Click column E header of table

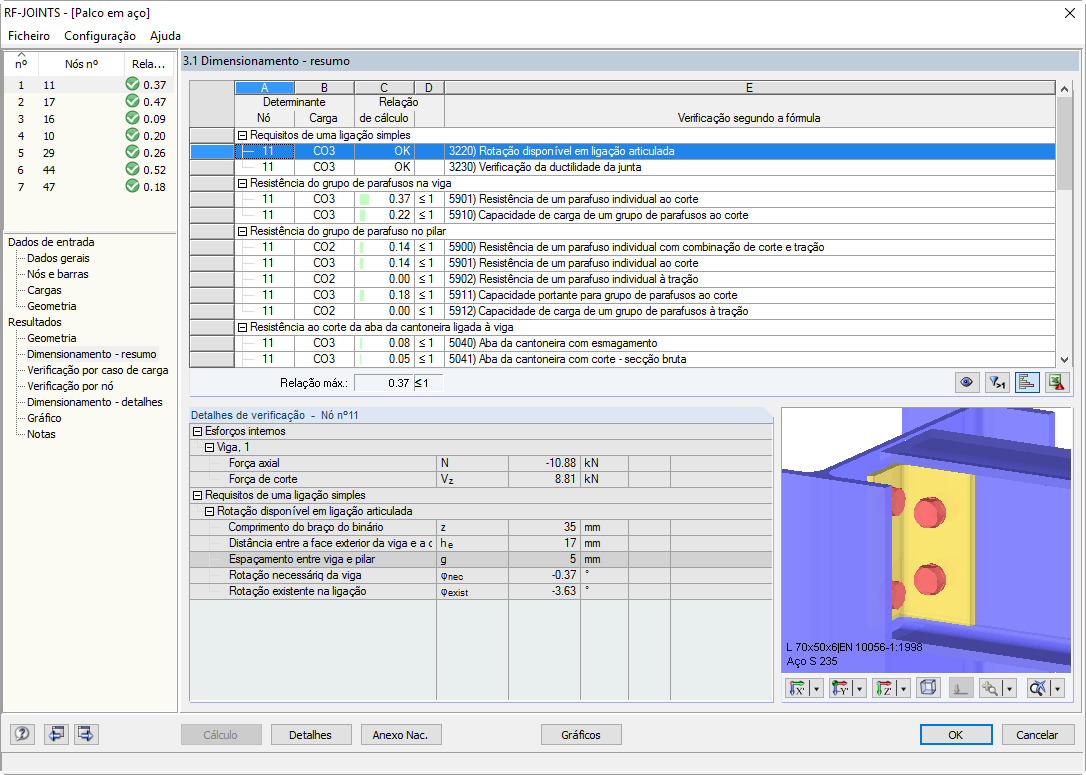pyautogui.click(x=749, y=88)
